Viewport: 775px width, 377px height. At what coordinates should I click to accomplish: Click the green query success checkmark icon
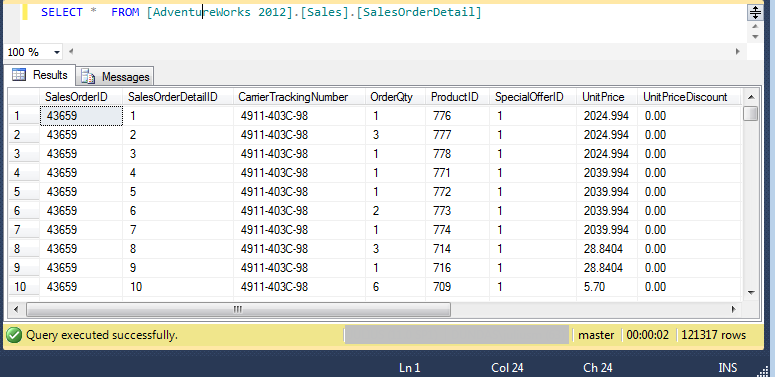click(x=14, y=335)
